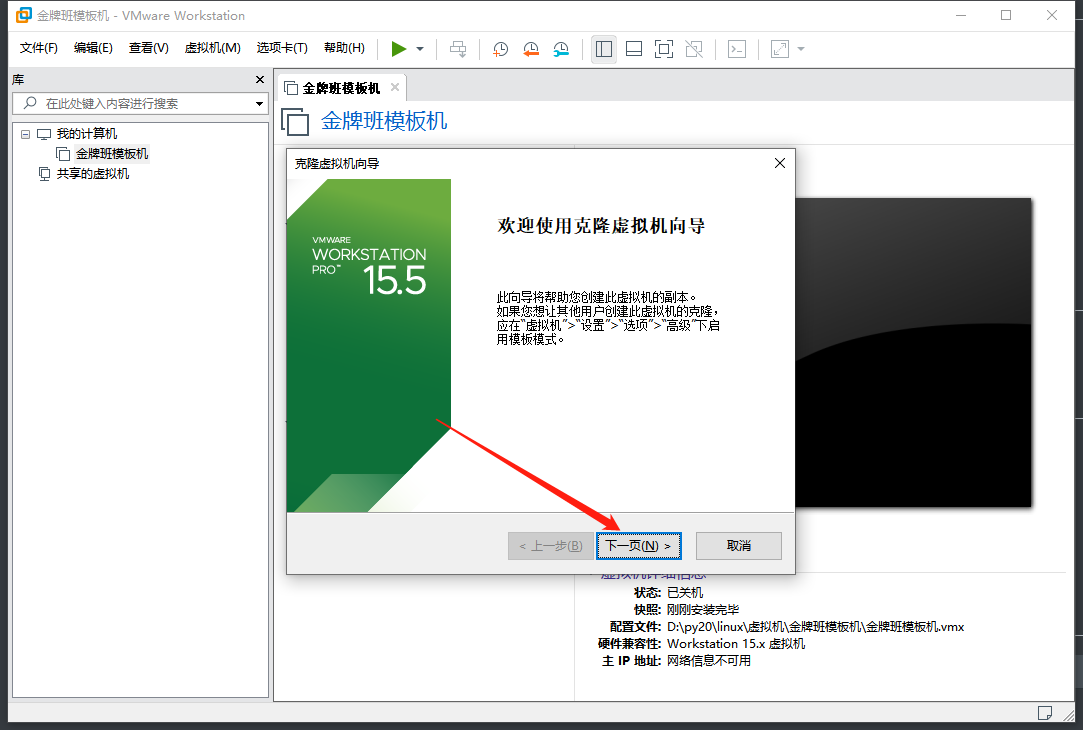Click 下一页(N) button in the wizard
The width and height of the screenshot is (1083, 730).
tap(639, 546)
